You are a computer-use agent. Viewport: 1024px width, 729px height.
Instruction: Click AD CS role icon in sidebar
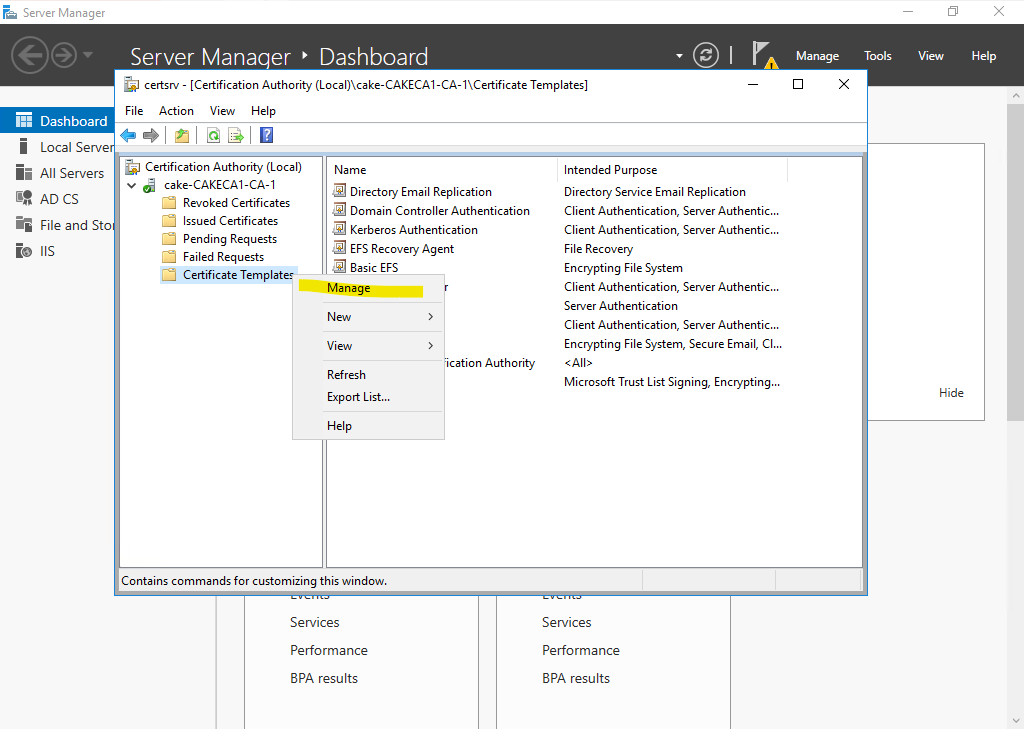click(x=24, y=199)
